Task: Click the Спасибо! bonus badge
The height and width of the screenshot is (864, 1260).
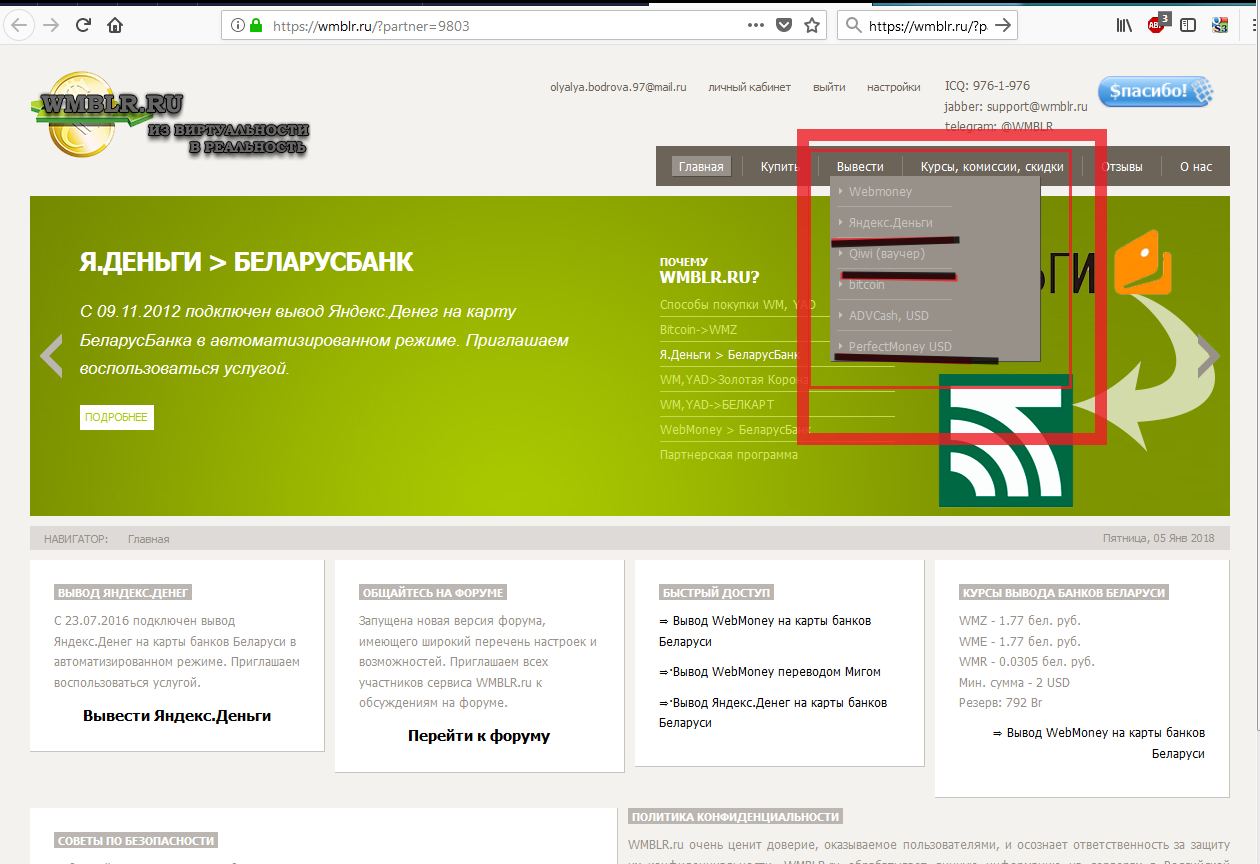Action: click(x=1155, y=92)
